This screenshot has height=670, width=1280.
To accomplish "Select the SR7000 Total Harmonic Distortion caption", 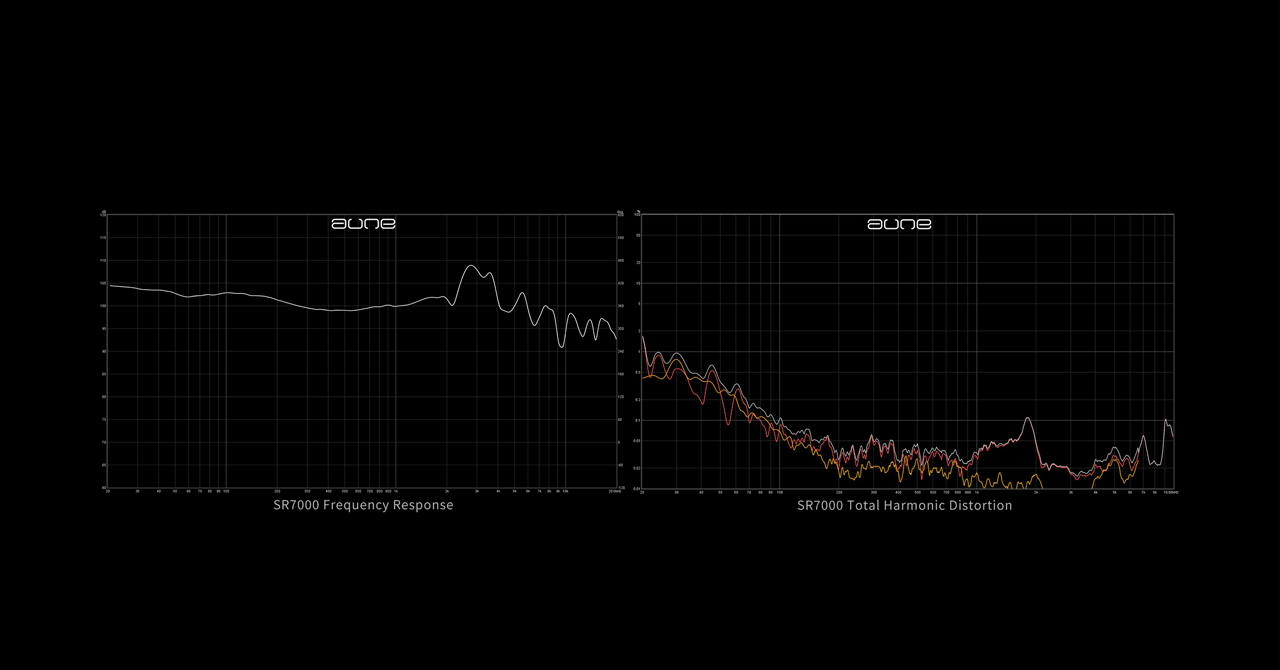I will 904,505.
